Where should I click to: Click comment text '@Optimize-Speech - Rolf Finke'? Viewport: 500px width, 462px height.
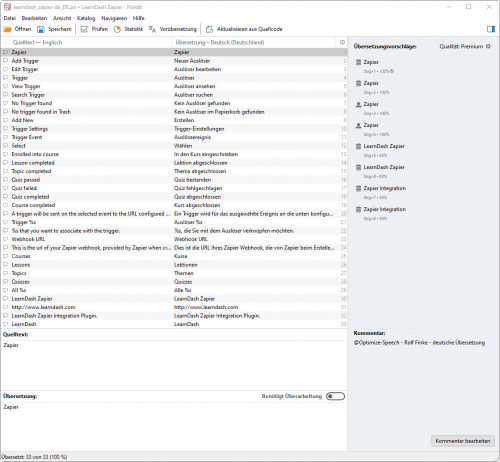pyautogui.click(x=391, y=342)
